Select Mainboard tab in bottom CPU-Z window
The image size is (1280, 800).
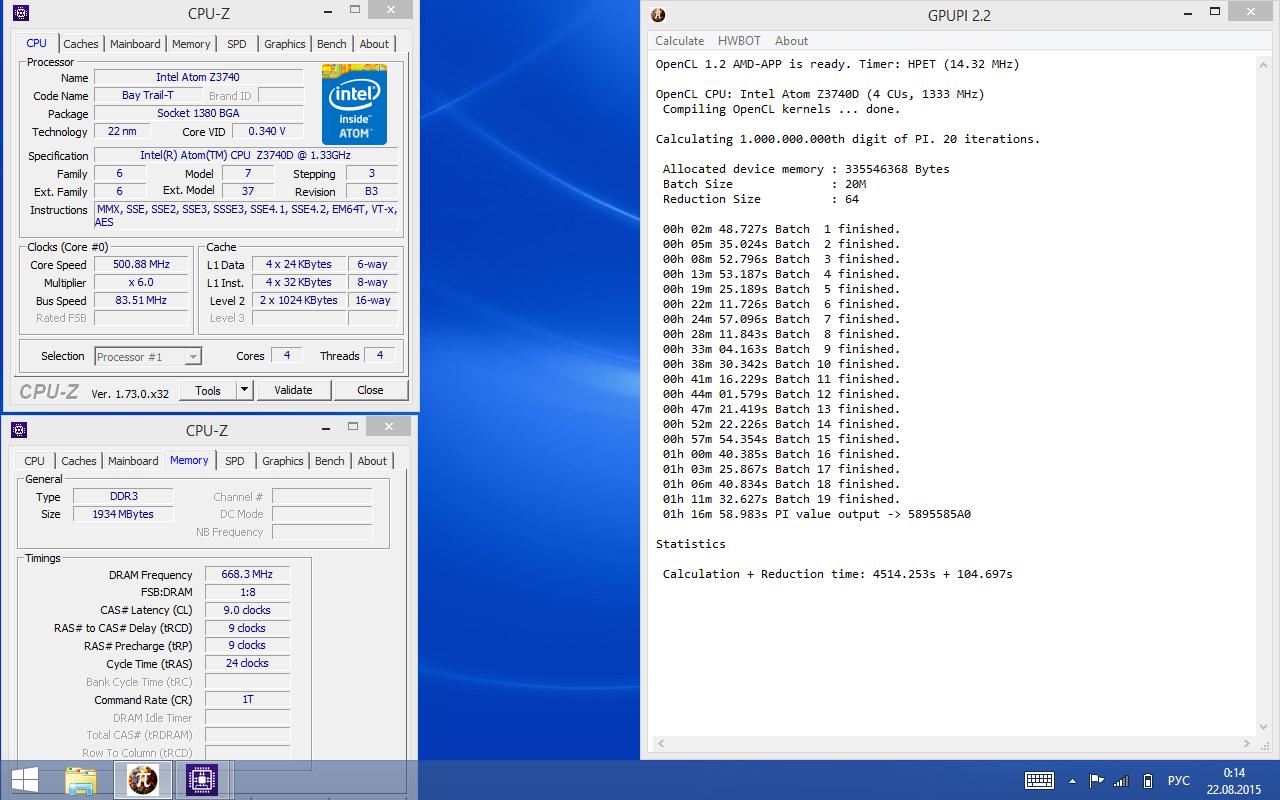click(133, 461)
